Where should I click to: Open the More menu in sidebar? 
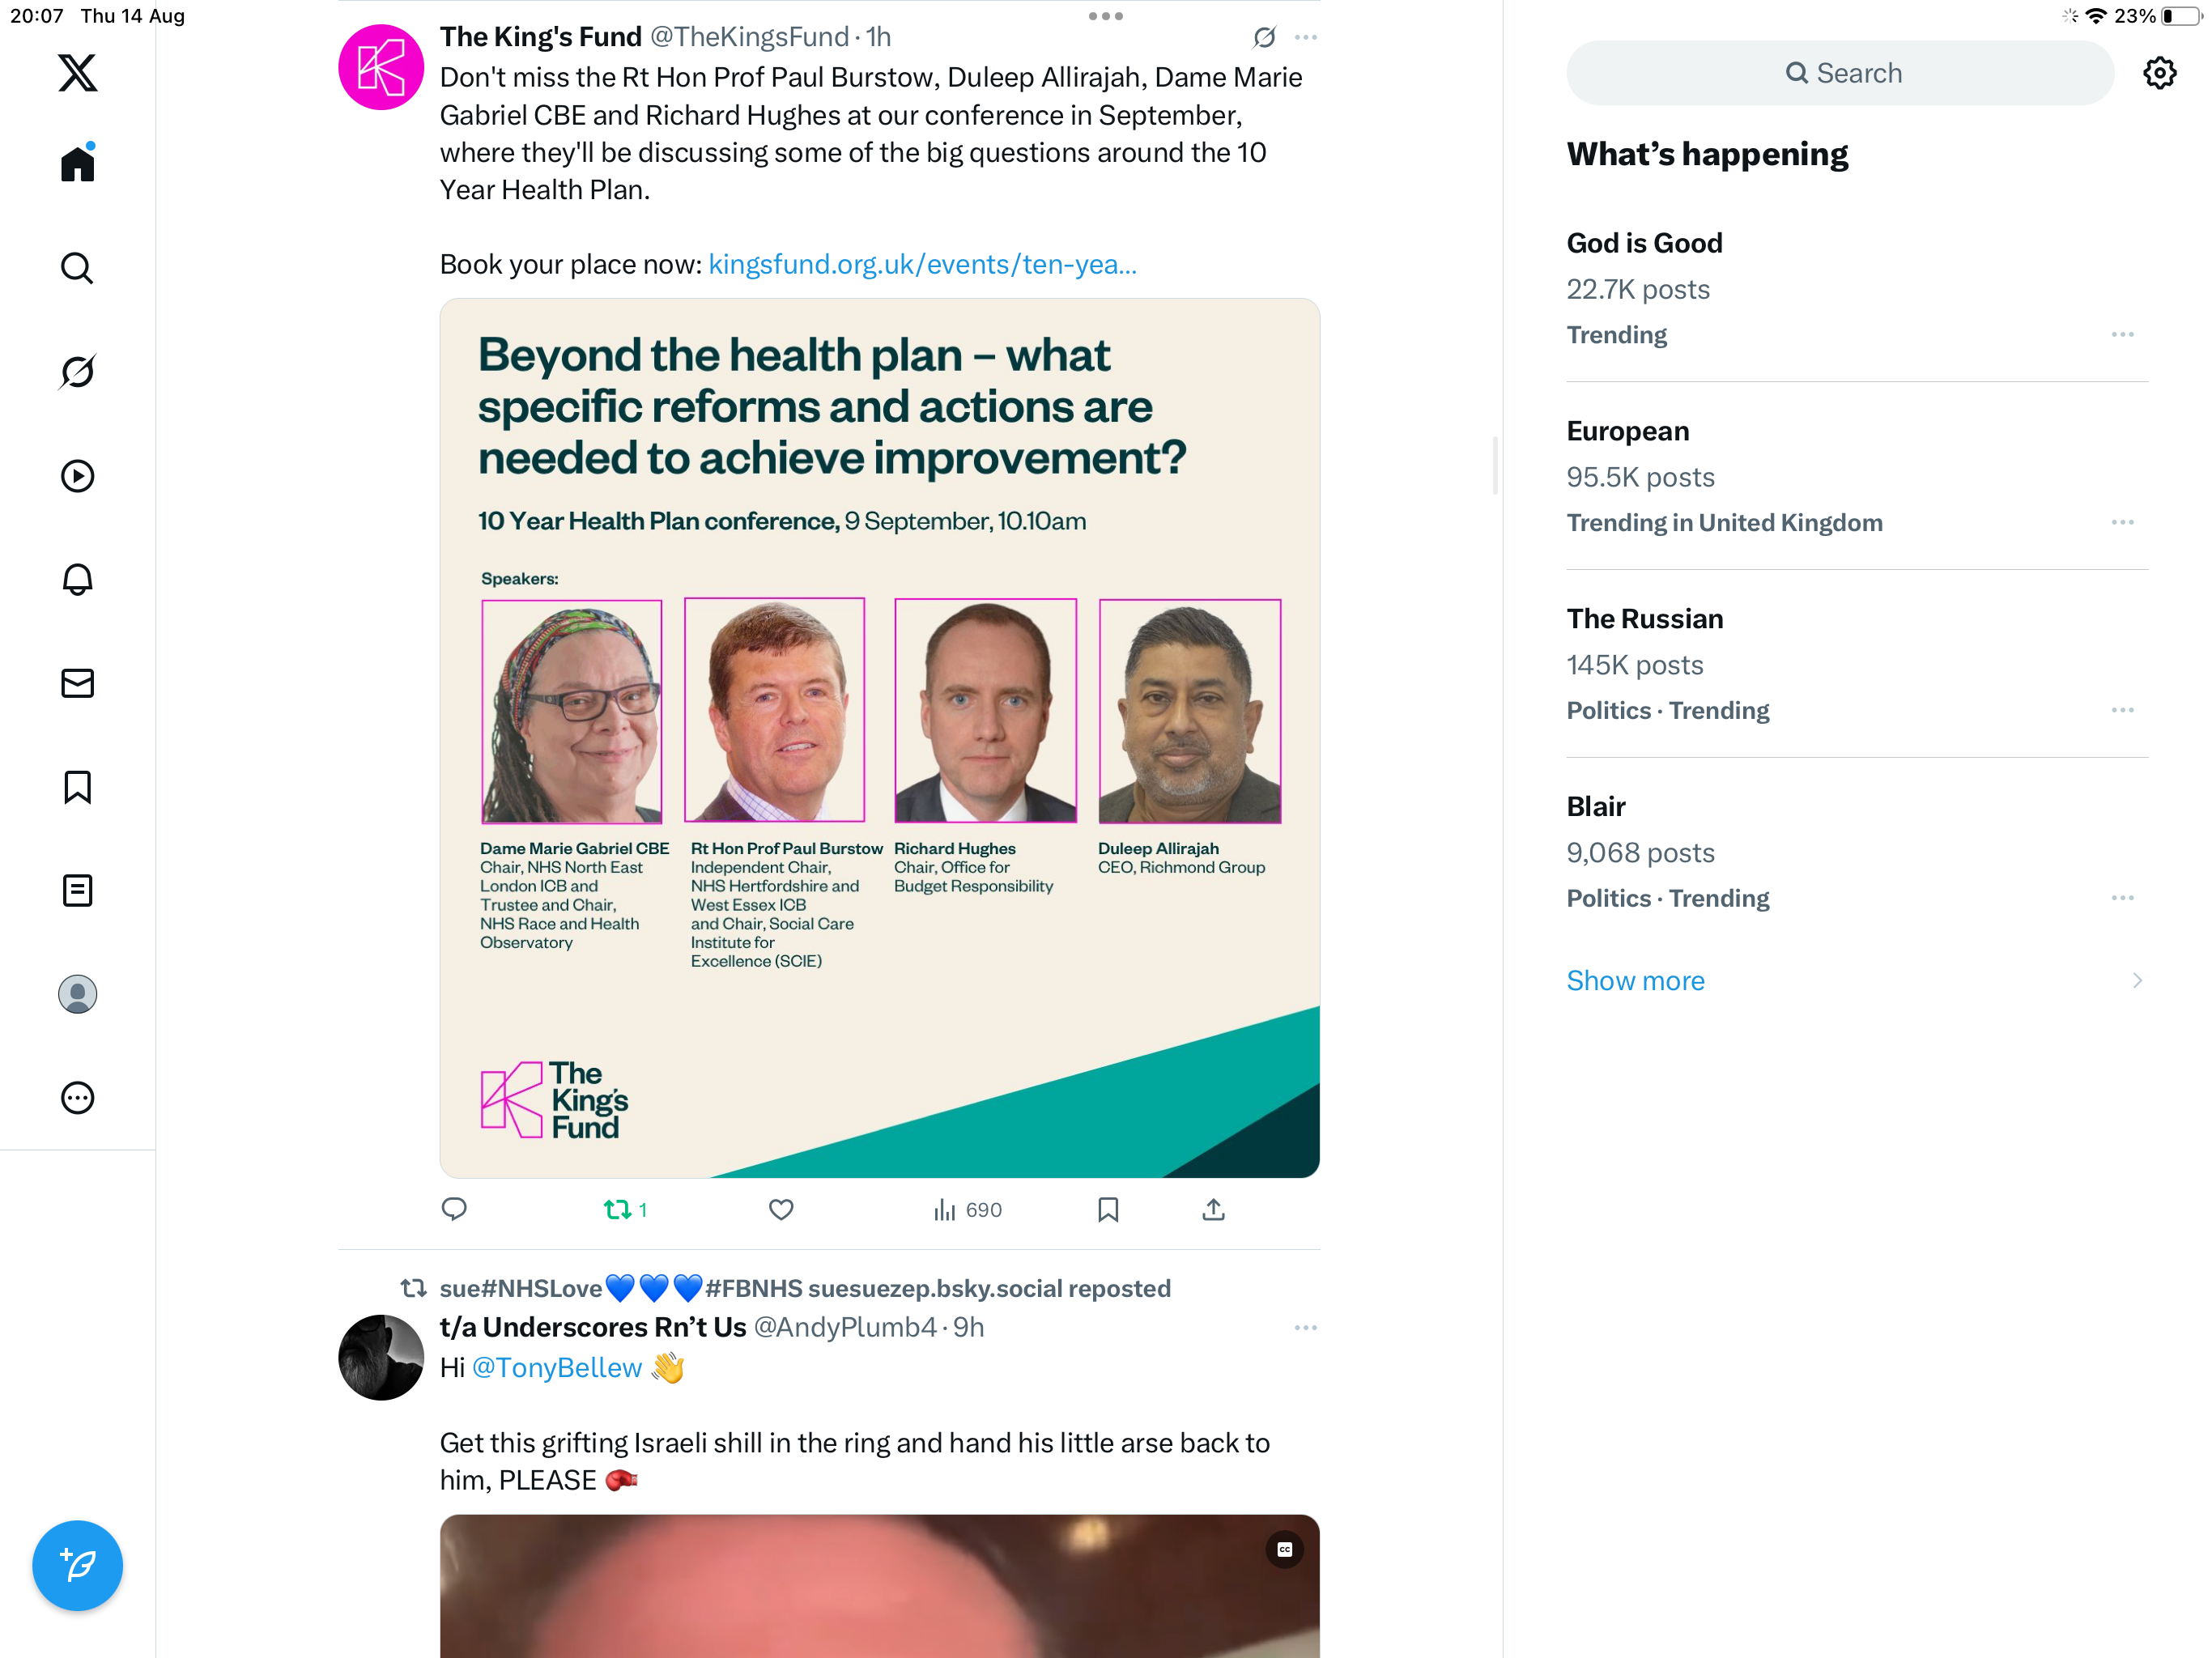tap(77, 1098)
